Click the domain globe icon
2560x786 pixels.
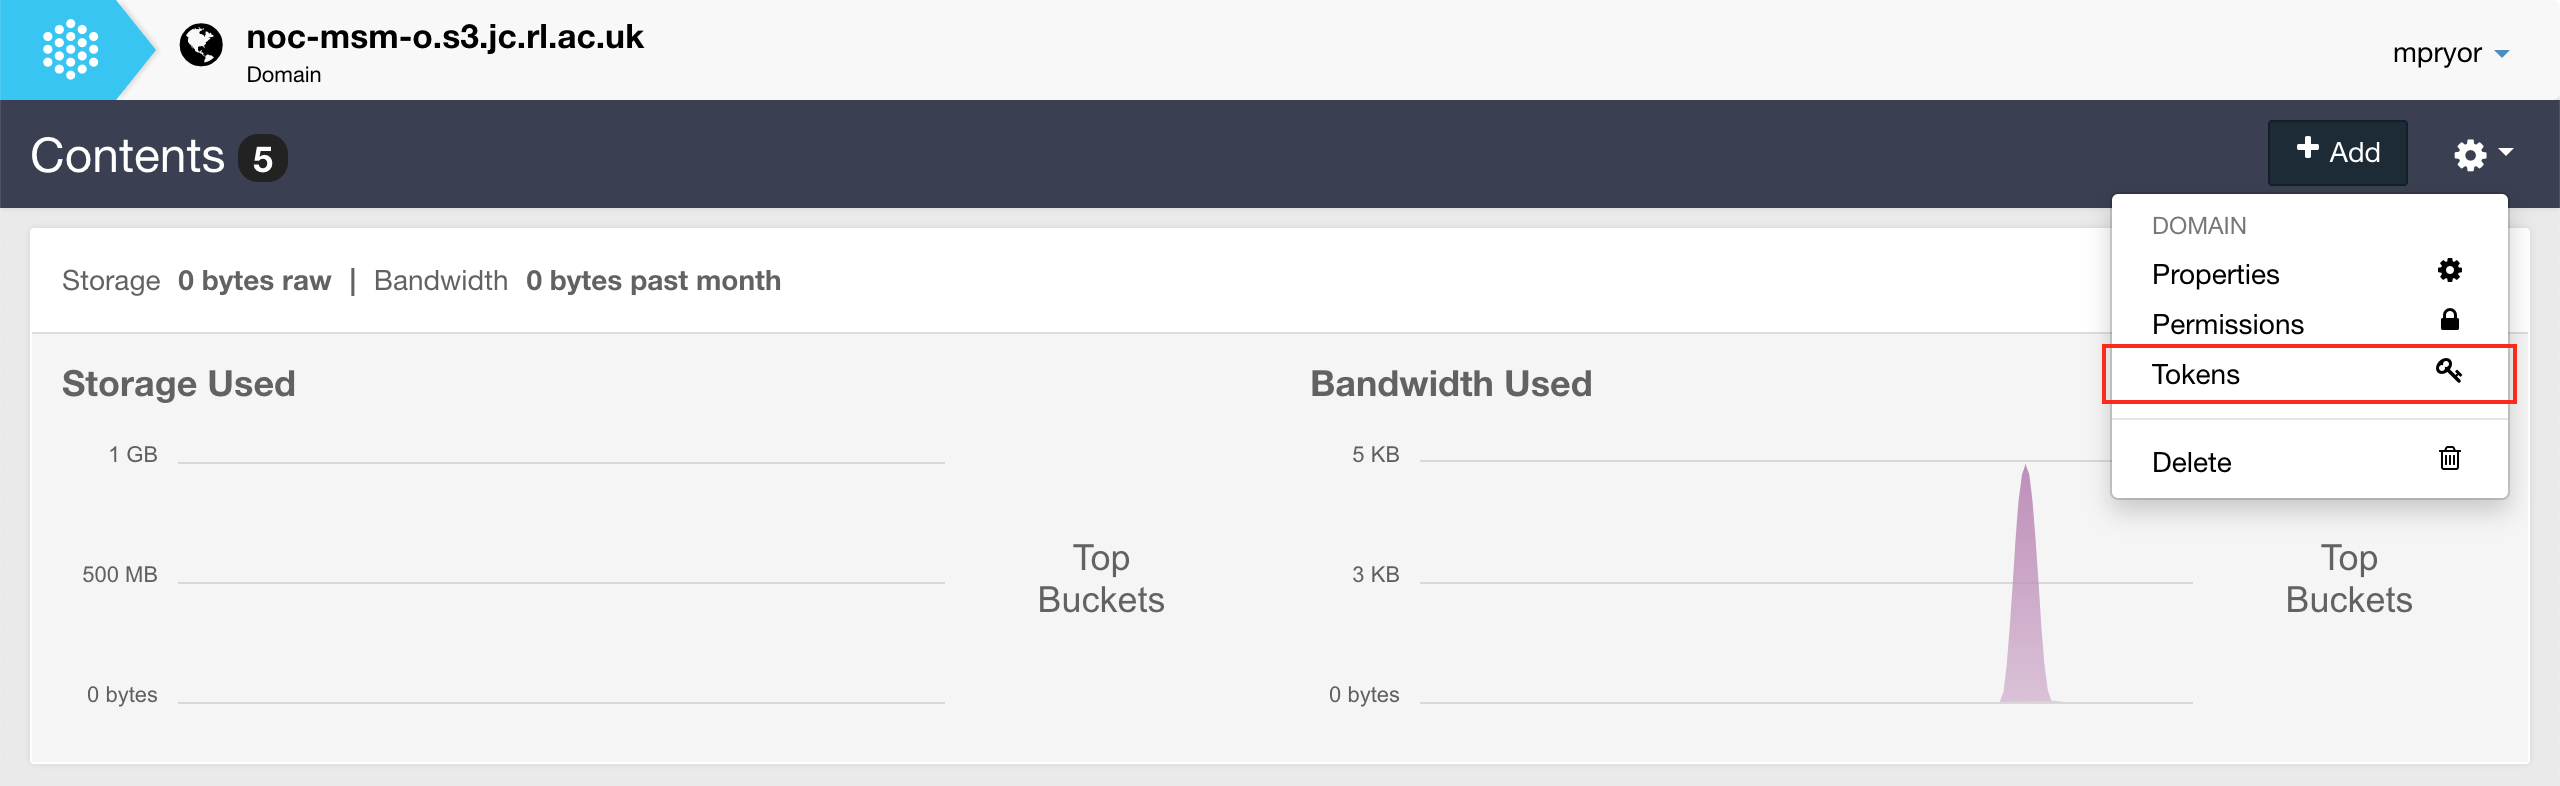(201, 45)
